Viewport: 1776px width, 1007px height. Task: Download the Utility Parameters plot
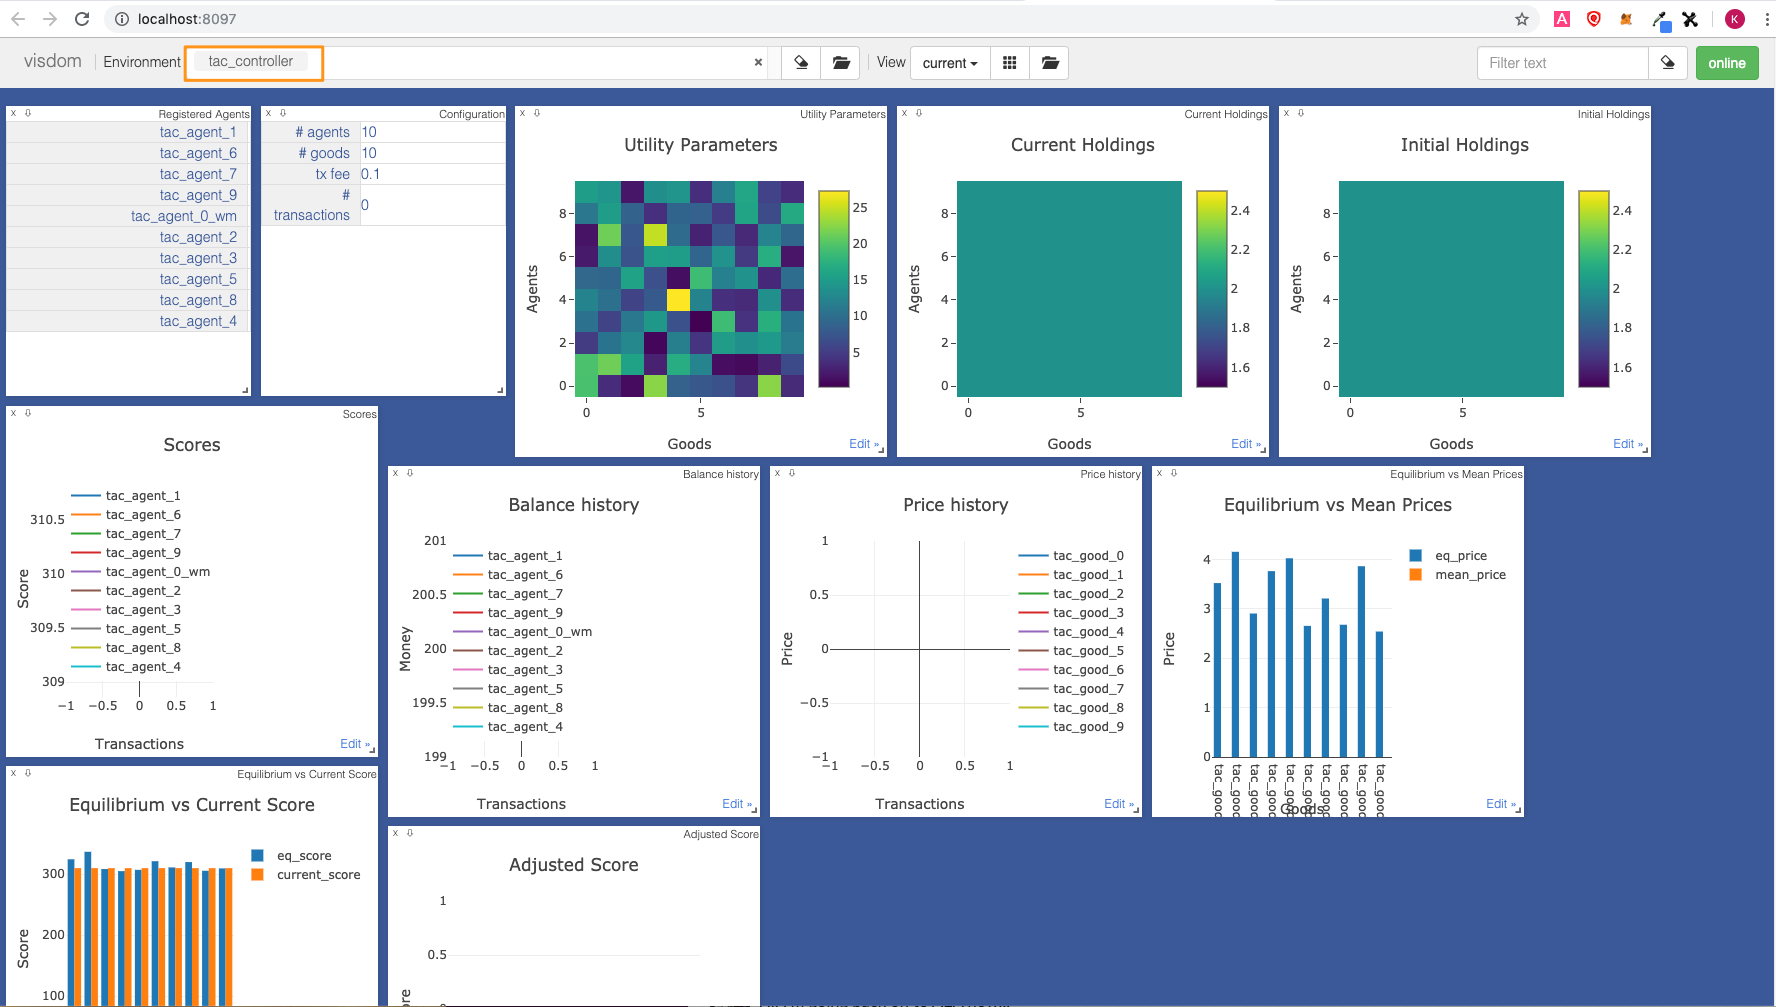[537, 113]
